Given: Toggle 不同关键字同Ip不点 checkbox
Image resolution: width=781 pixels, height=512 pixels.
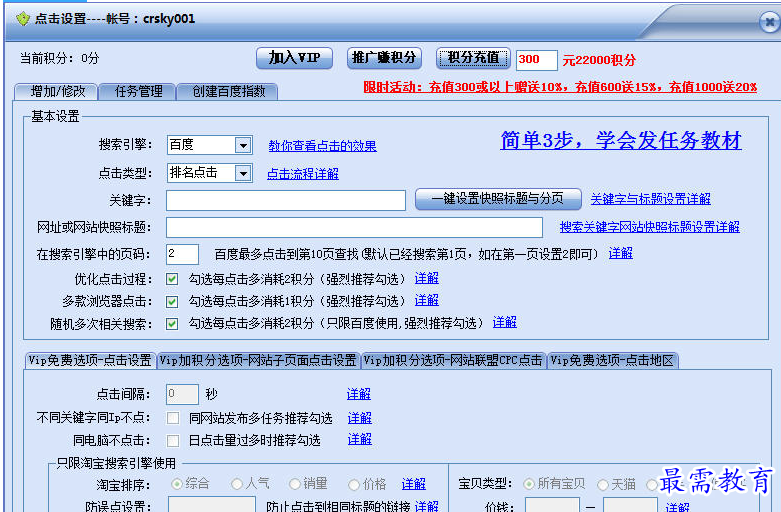Looking at the screenshot, I should point(173,418).
